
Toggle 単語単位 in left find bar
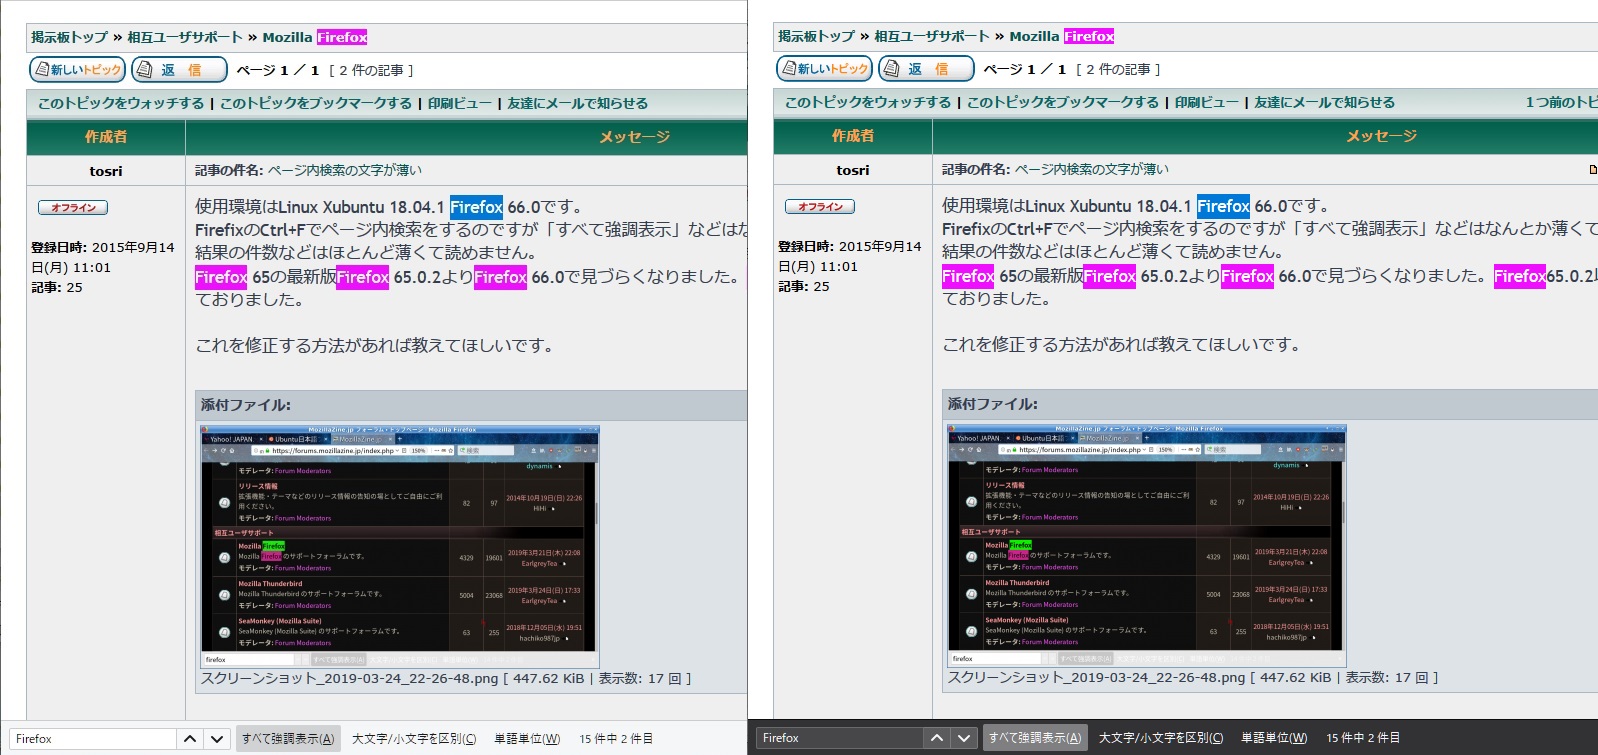pos(527,739)
